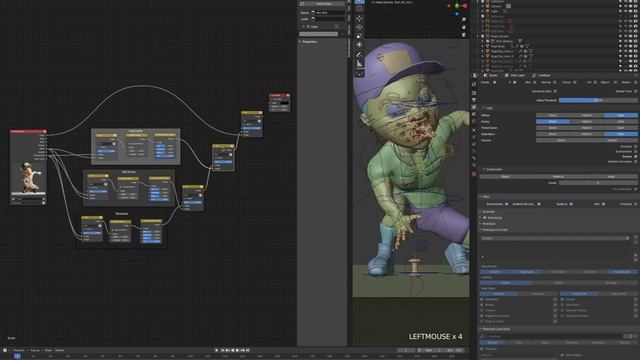640x360 pixels.
Task: Select the Annotate pencil tool
Action: (359, 54)
